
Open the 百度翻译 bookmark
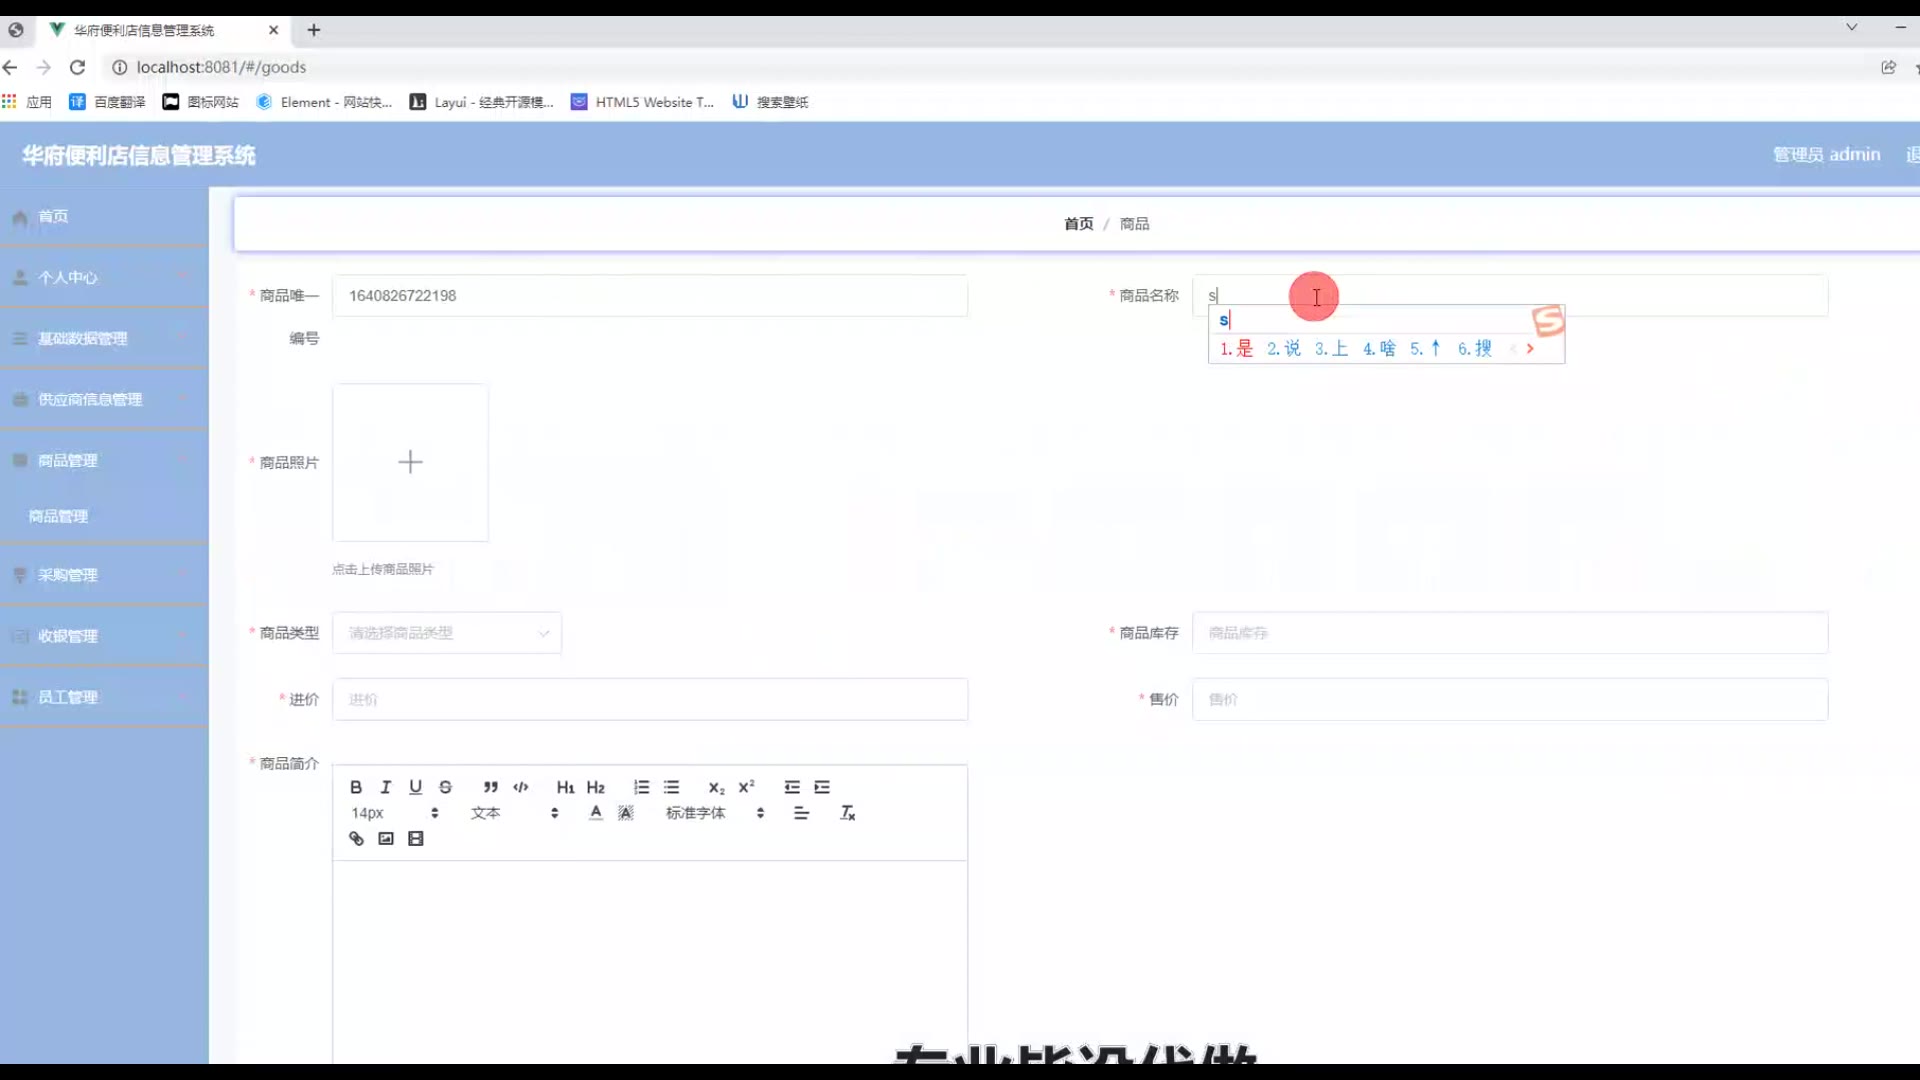tap(107, 102)
